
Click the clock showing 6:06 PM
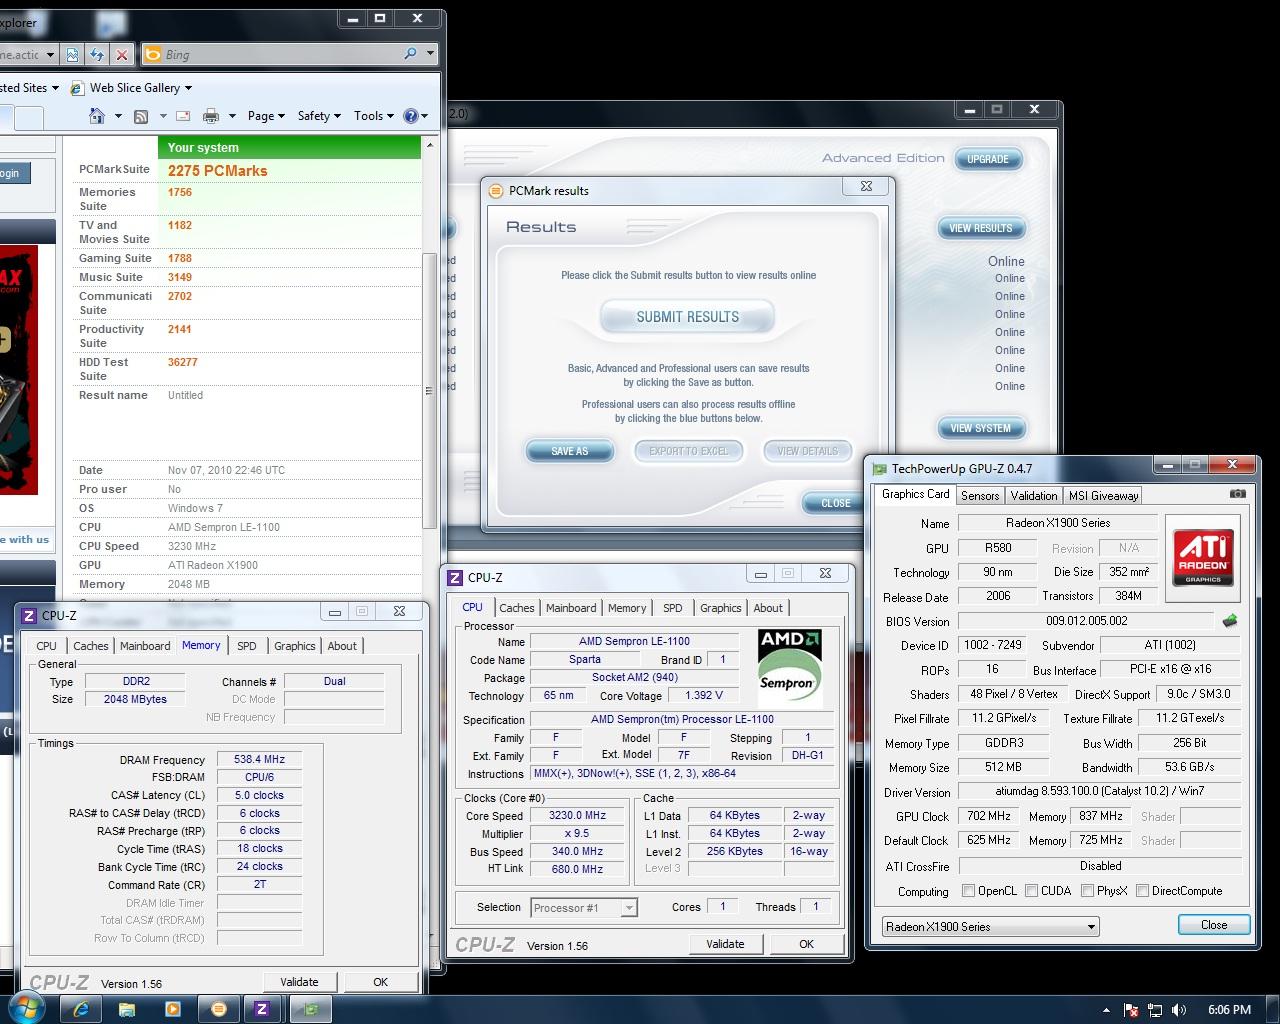(1229, 1010)
